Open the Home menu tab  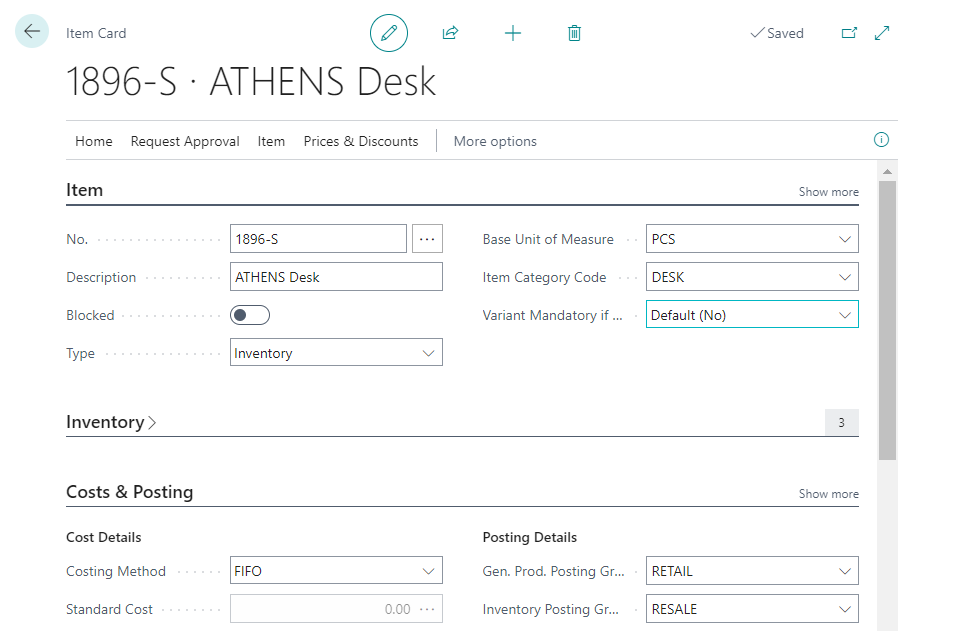pos(94,141)
